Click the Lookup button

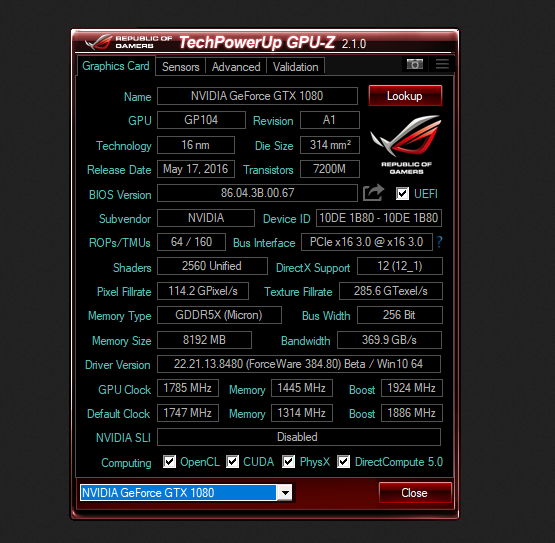tap(405, 96)
